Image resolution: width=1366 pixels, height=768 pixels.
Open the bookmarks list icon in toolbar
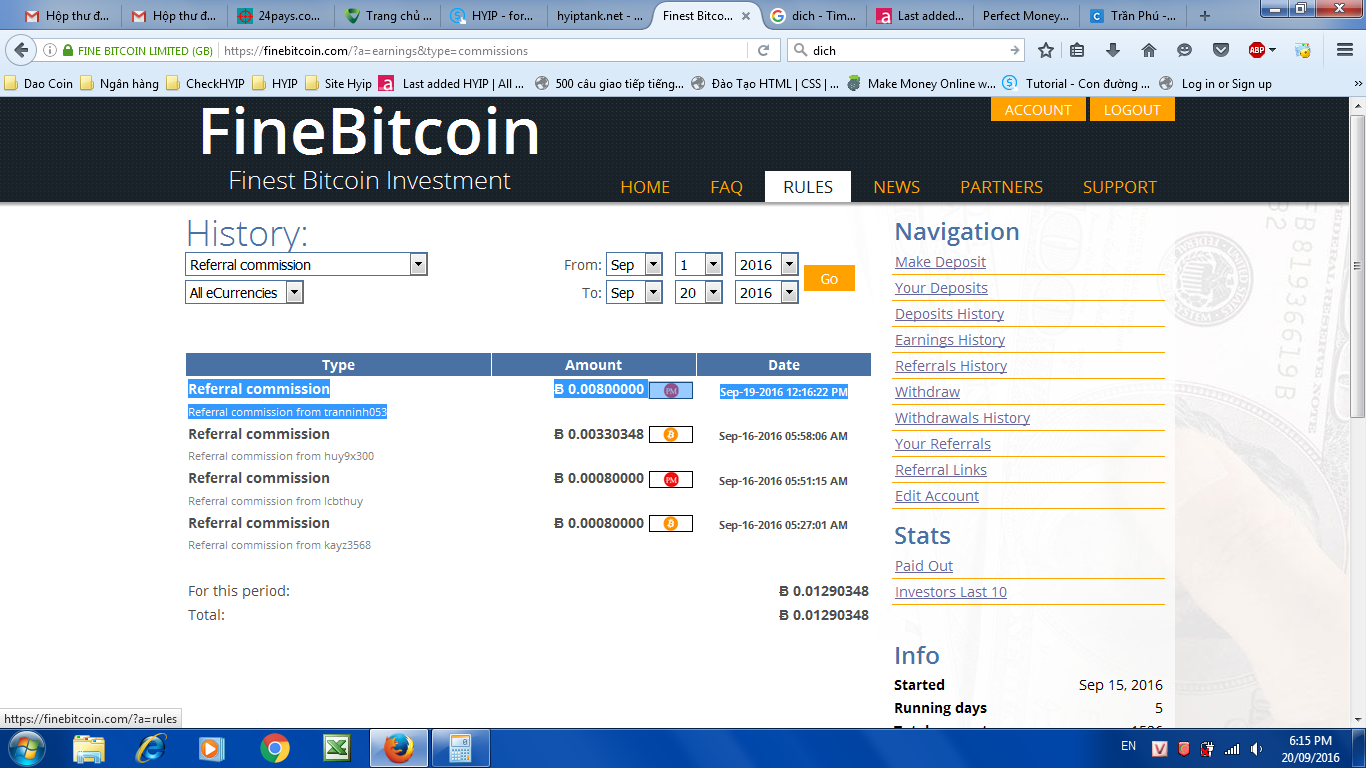point(1077,50)
